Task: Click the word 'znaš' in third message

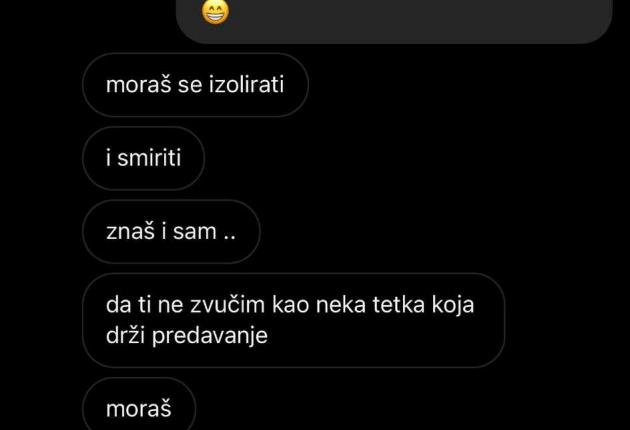Action: (x=130, y=231)
